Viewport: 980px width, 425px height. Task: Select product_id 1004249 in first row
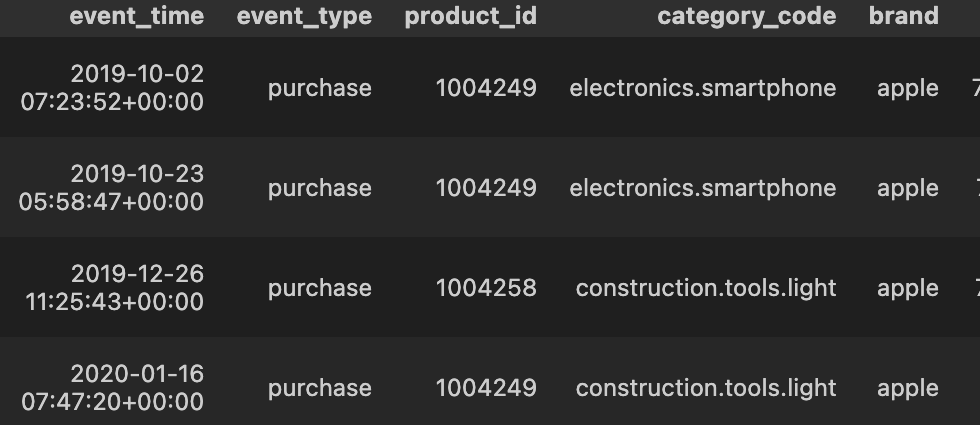tap(486, 88)
